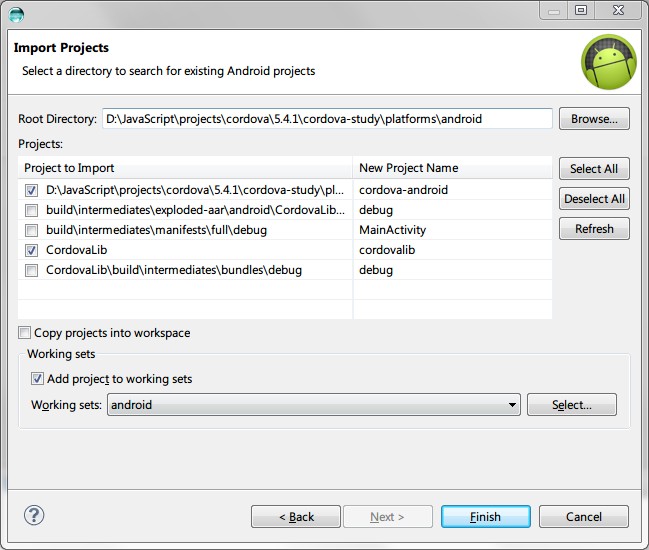
Task: Cancel the import dialog
Action: click(584, 516)
